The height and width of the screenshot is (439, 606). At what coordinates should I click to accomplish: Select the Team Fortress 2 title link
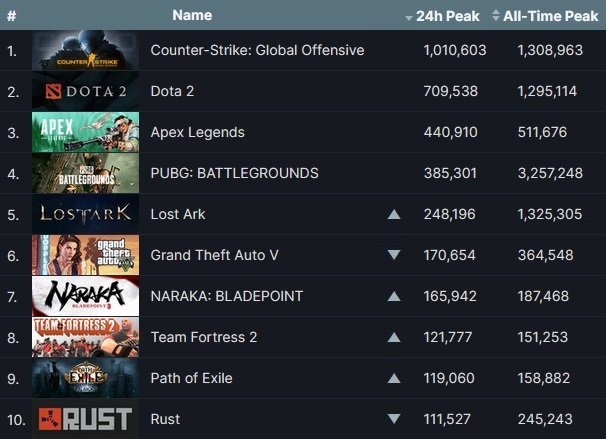pyautogui.click(x=203, y=337)
